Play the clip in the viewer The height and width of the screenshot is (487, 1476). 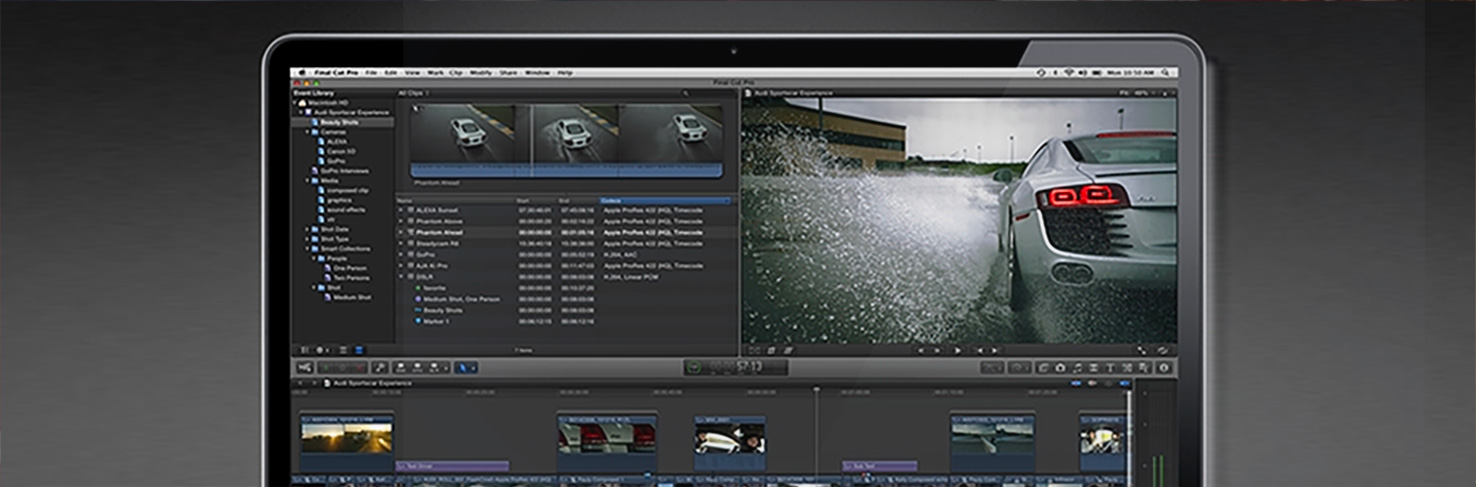tap(958, 350)
